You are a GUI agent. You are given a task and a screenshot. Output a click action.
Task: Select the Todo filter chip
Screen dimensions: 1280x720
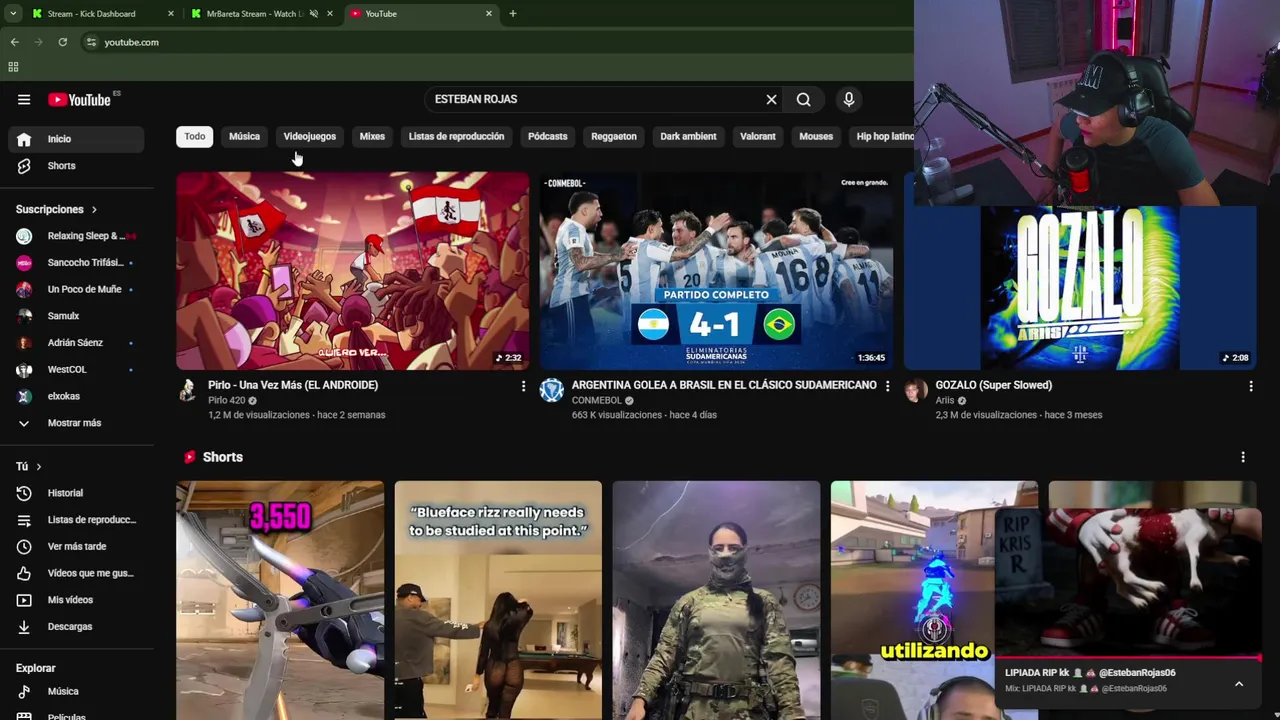(195, 136)
